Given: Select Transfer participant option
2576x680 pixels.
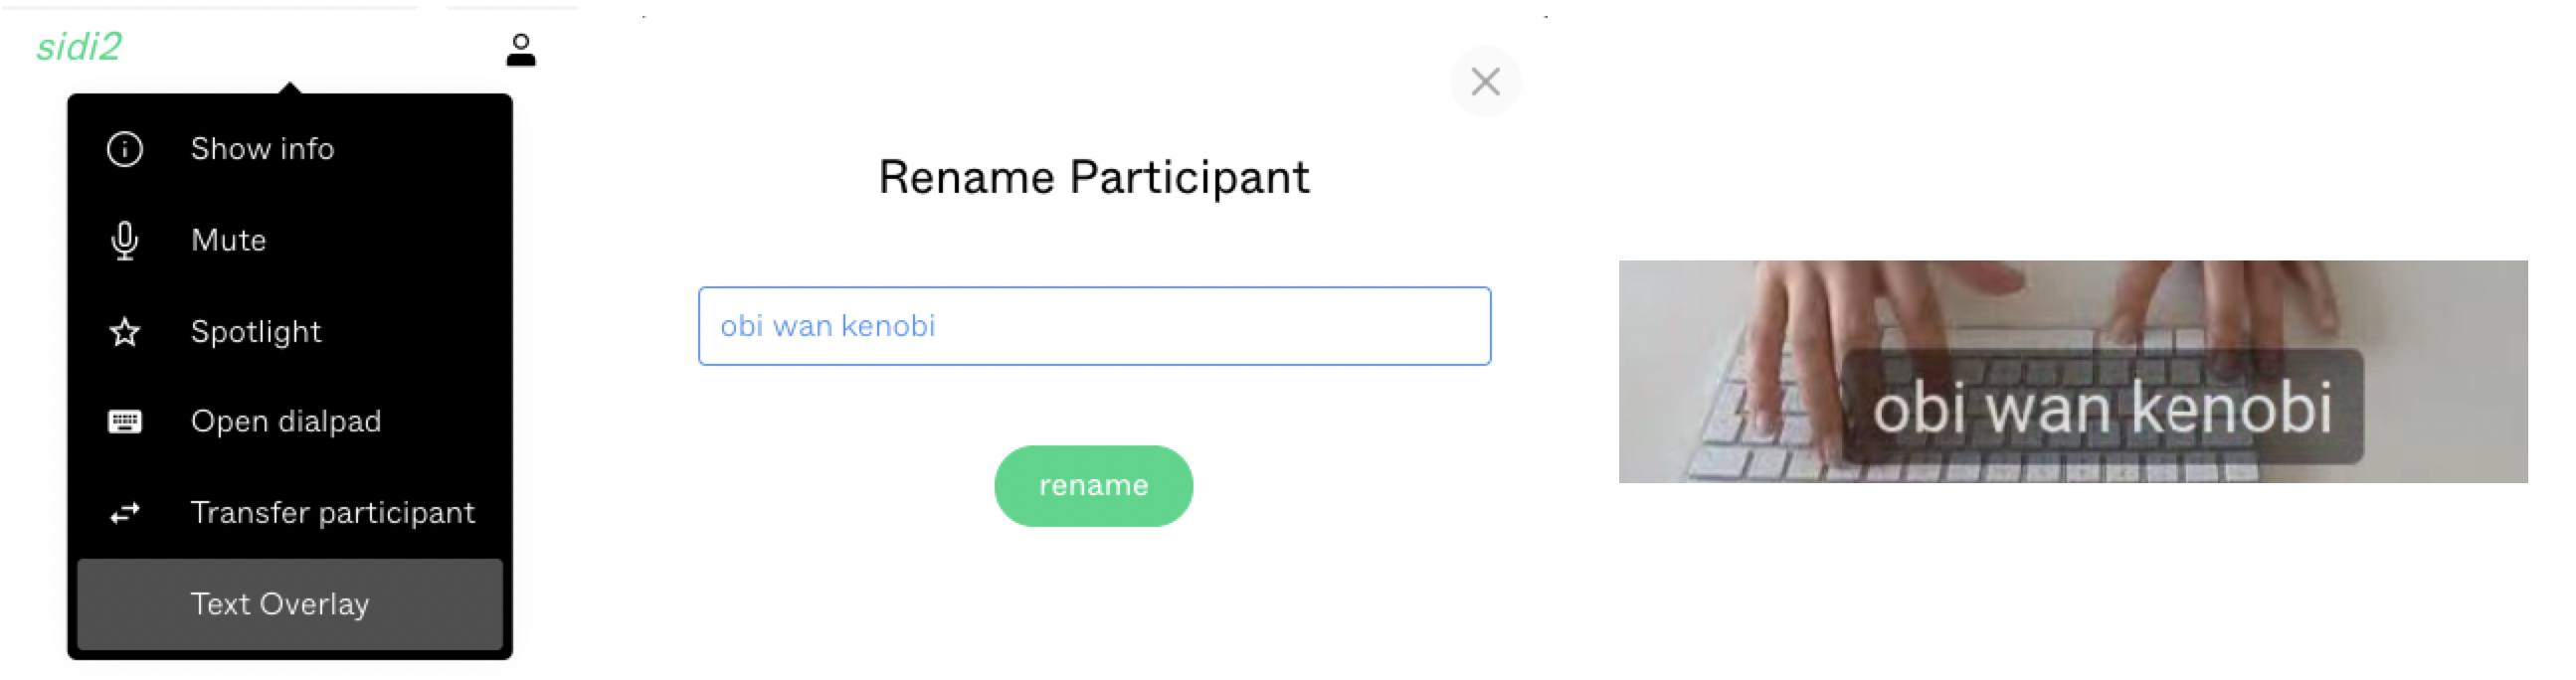Looking at the screenshot, I should (333, 512).
